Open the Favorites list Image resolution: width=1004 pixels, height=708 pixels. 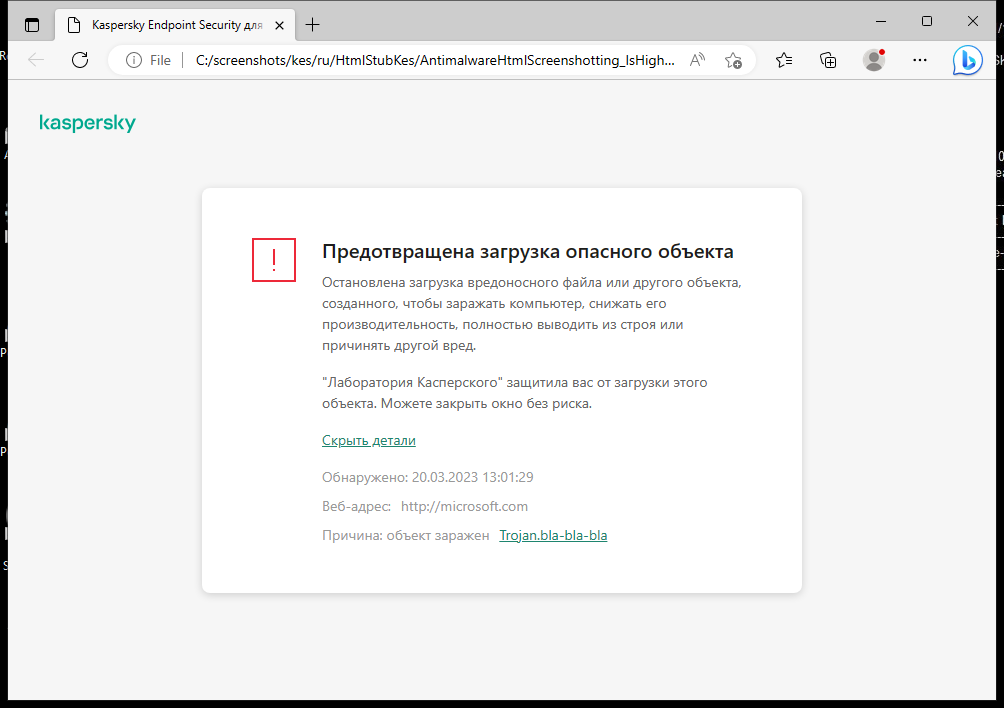pyautogui.click(x=784, y=60)
